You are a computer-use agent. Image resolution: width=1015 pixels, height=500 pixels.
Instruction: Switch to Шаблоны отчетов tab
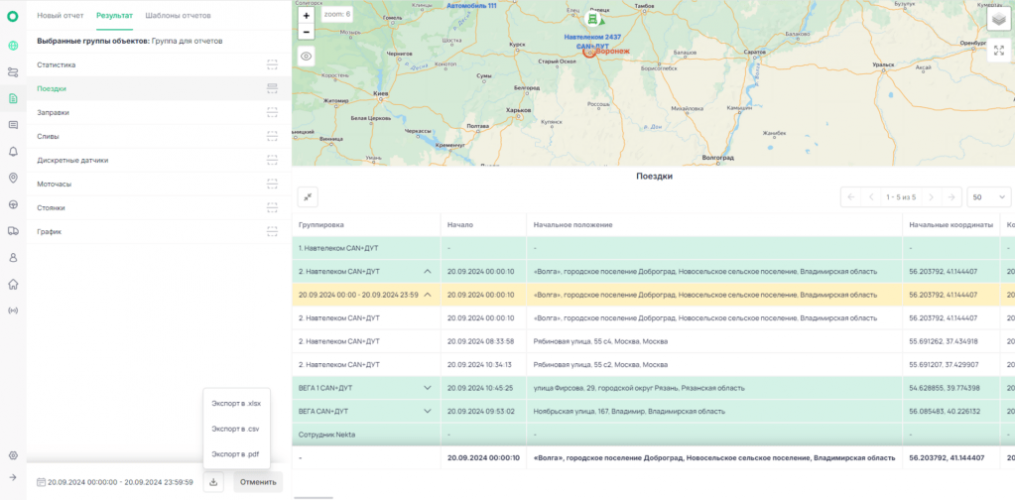178,16
